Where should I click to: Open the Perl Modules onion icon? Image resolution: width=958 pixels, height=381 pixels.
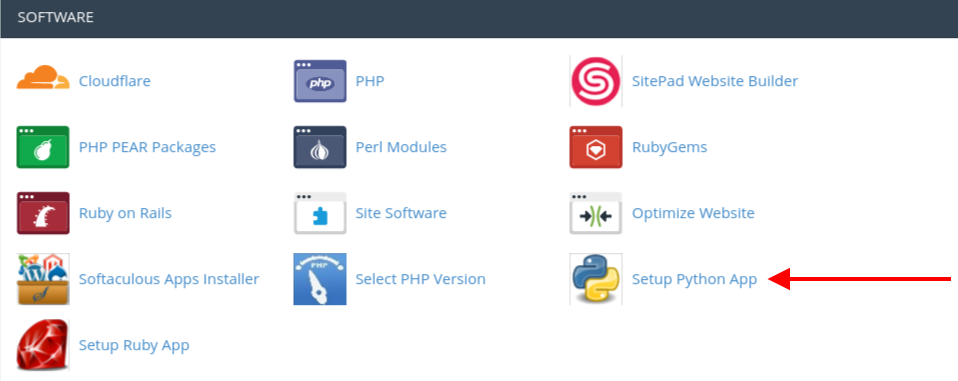[x=320, y=147]
